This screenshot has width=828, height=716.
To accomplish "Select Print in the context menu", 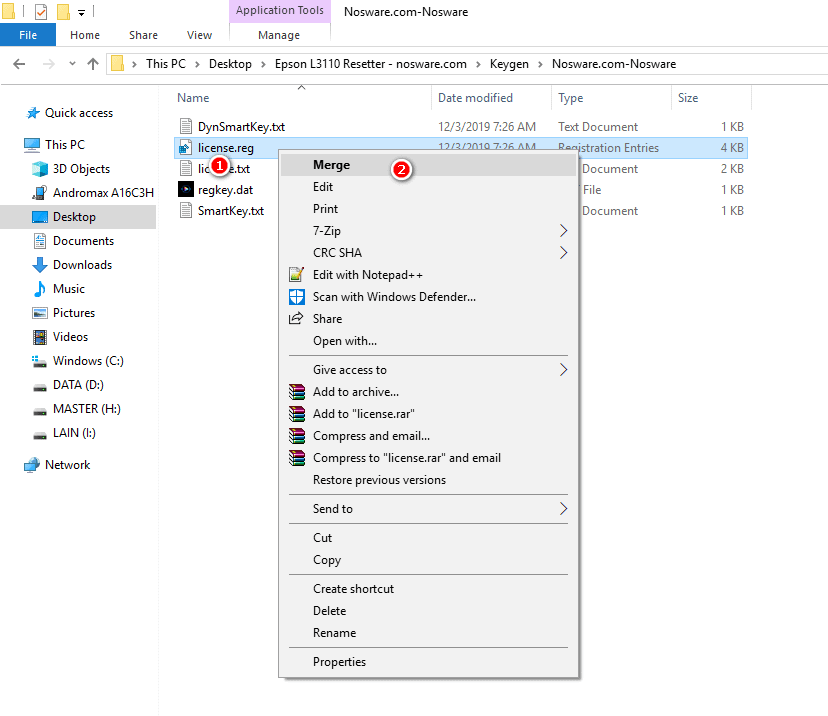I will (428, 209).
